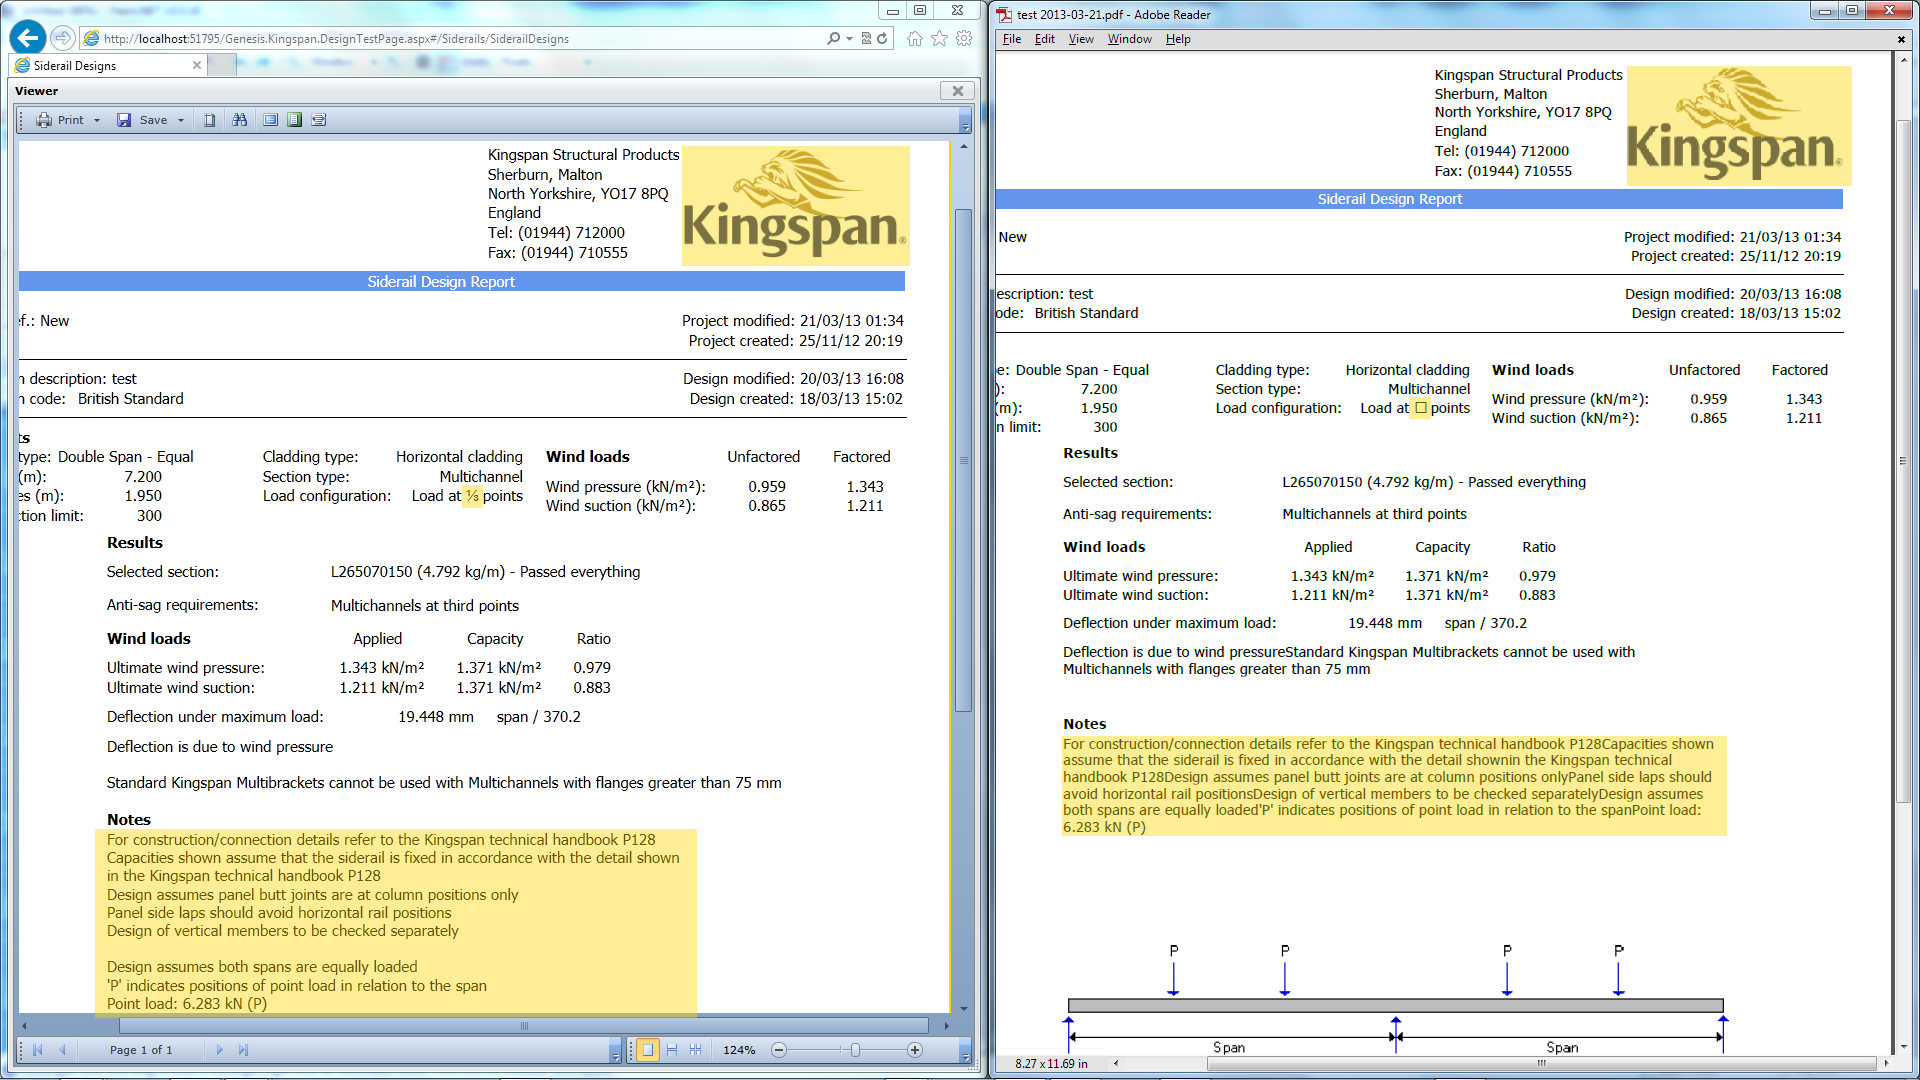Click the Kingspan logo in the PDF
1920x1080 pixels.
click(1739, 126)
